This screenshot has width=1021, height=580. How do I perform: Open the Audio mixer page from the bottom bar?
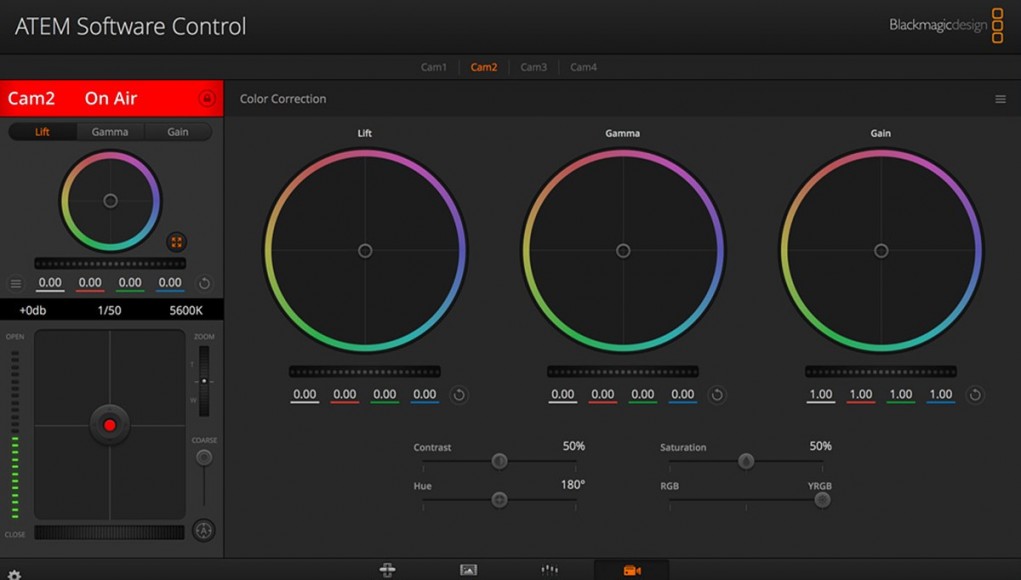(x=550, y=570)
